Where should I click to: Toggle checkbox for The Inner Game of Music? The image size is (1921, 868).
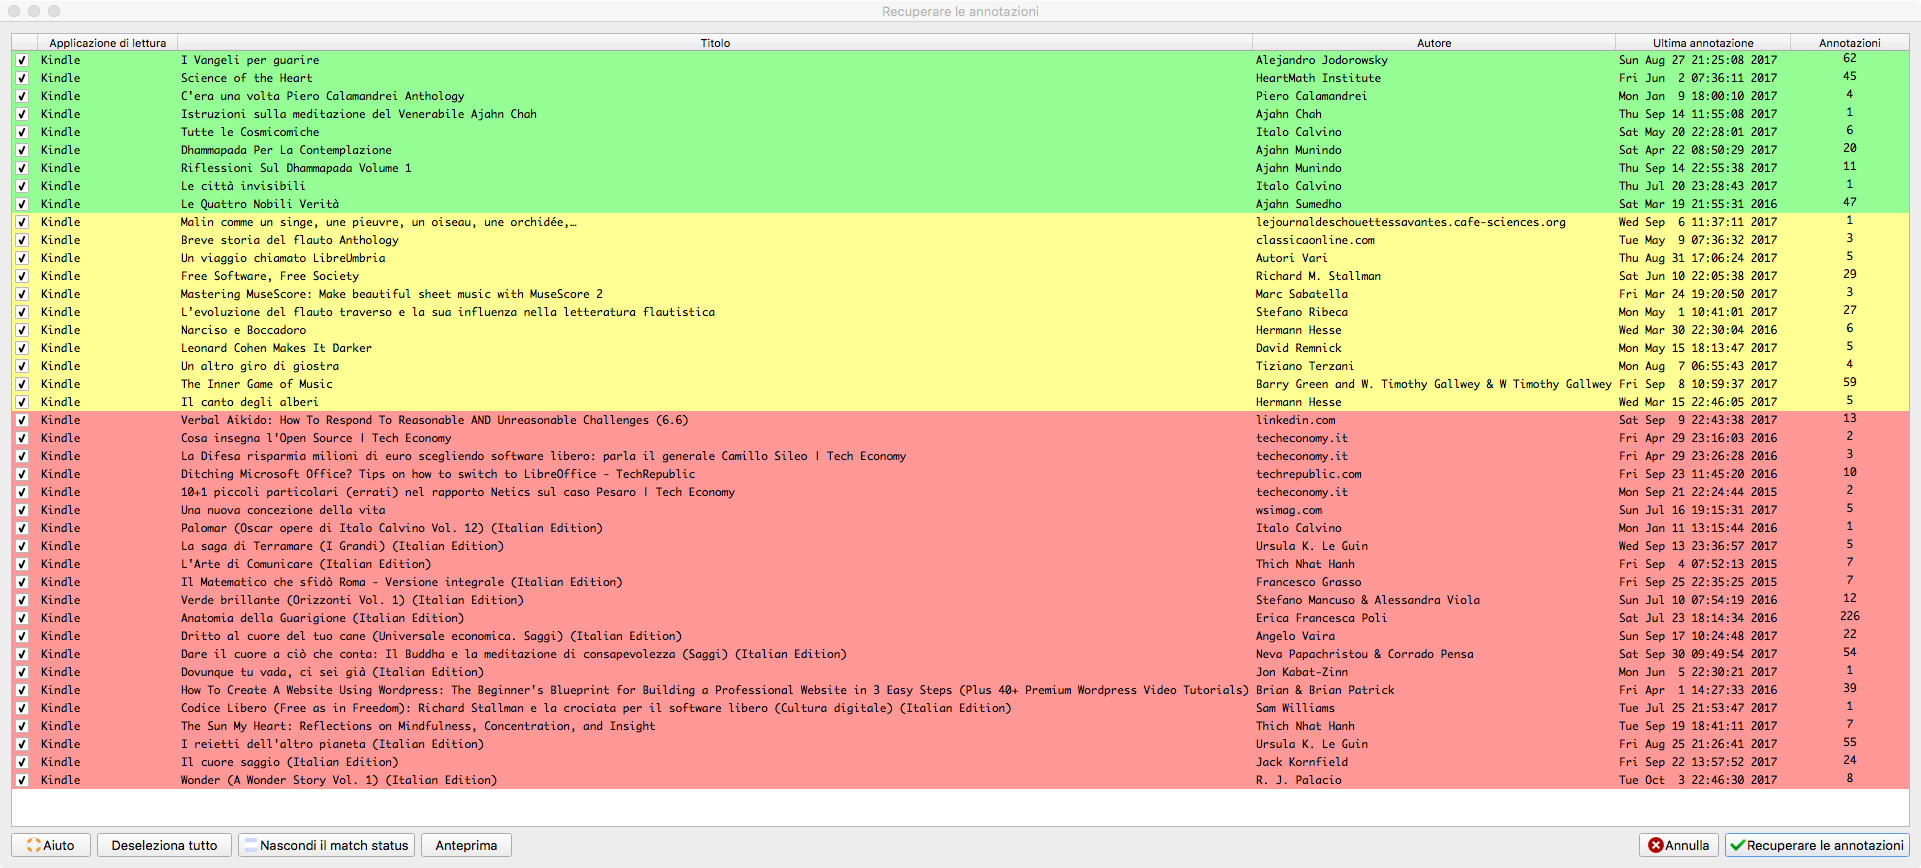pos(22,384)
